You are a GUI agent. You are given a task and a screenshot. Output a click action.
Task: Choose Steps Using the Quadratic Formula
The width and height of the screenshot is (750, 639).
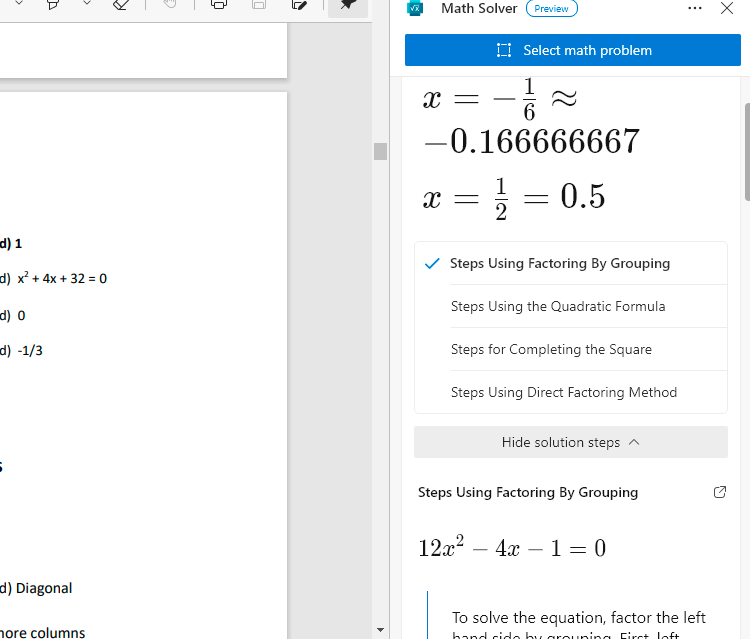coord(571,307)
